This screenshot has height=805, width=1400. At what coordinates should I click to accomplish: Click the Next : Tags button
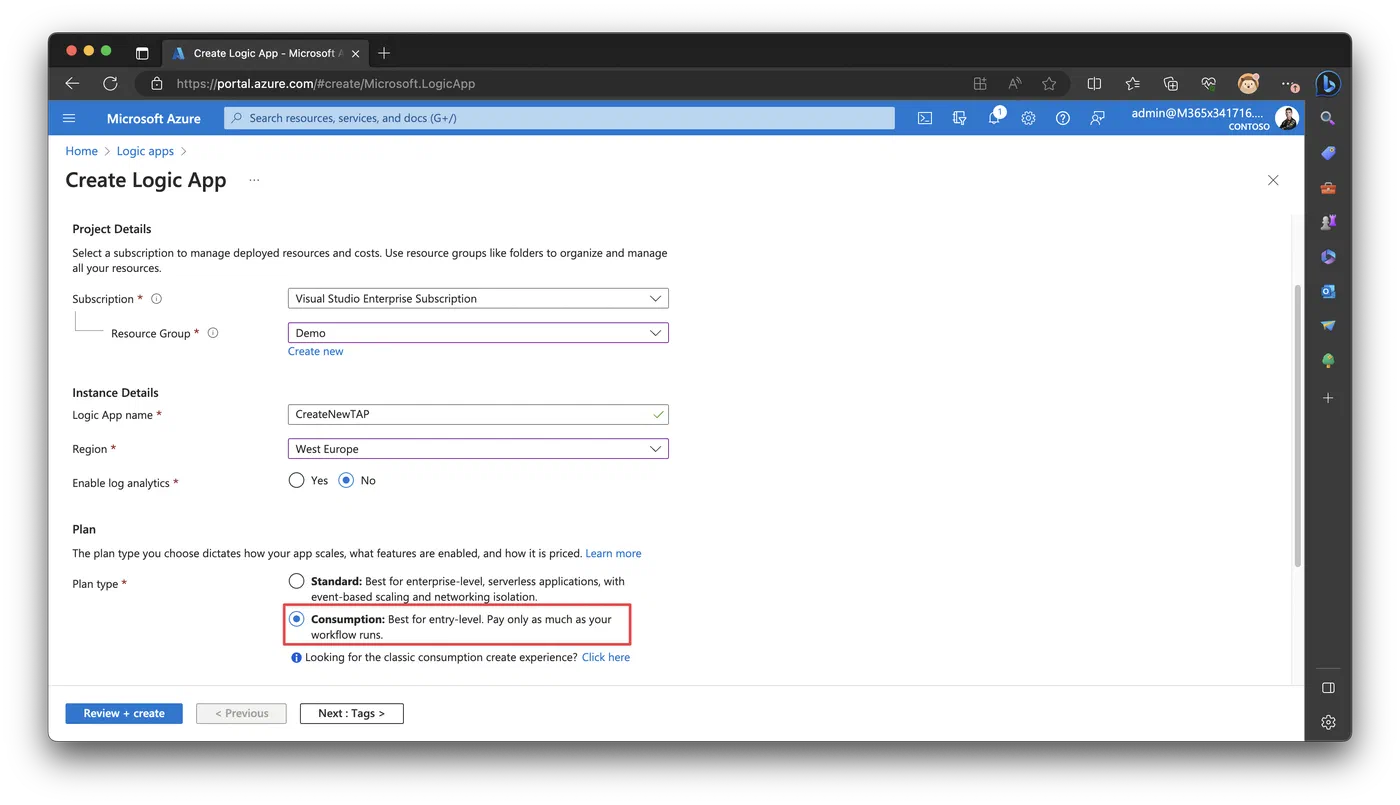(x=351, y=713)
